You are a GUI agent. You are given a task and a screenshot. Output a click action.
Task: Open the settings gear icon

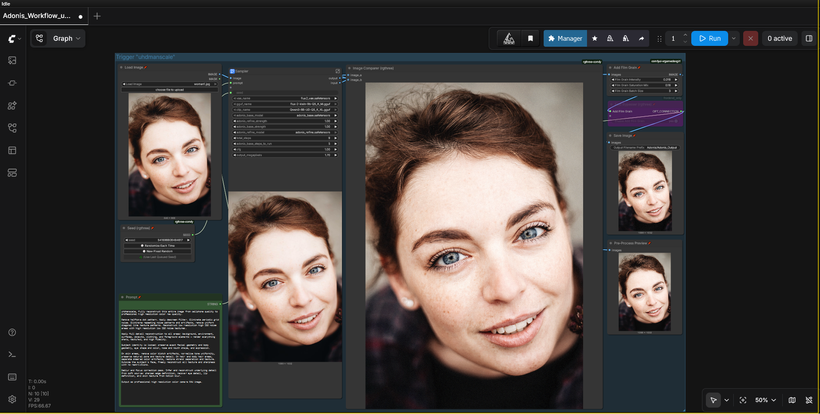coord(12,399)
